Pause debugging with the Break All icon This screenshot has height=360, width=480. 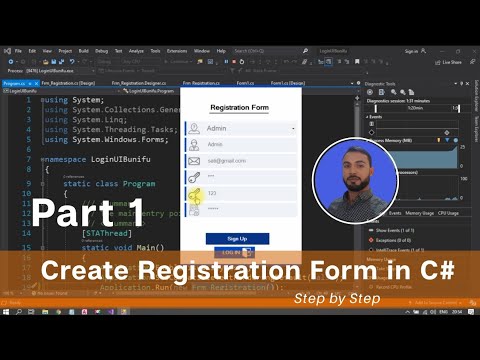click(x=226, y=62)
